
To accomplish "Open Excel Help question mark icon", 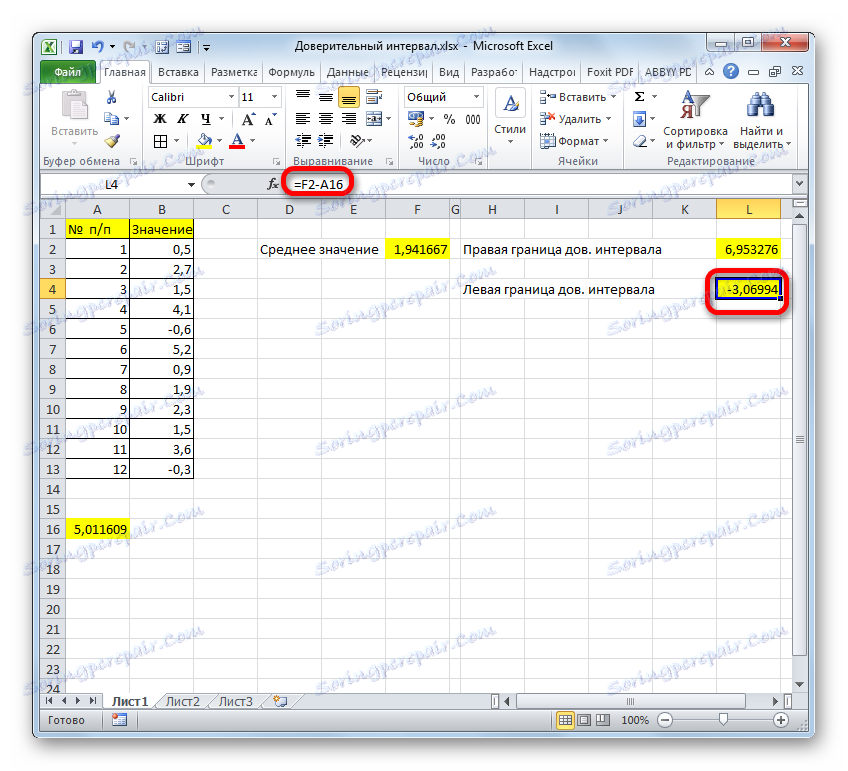I will click(731, 71).
